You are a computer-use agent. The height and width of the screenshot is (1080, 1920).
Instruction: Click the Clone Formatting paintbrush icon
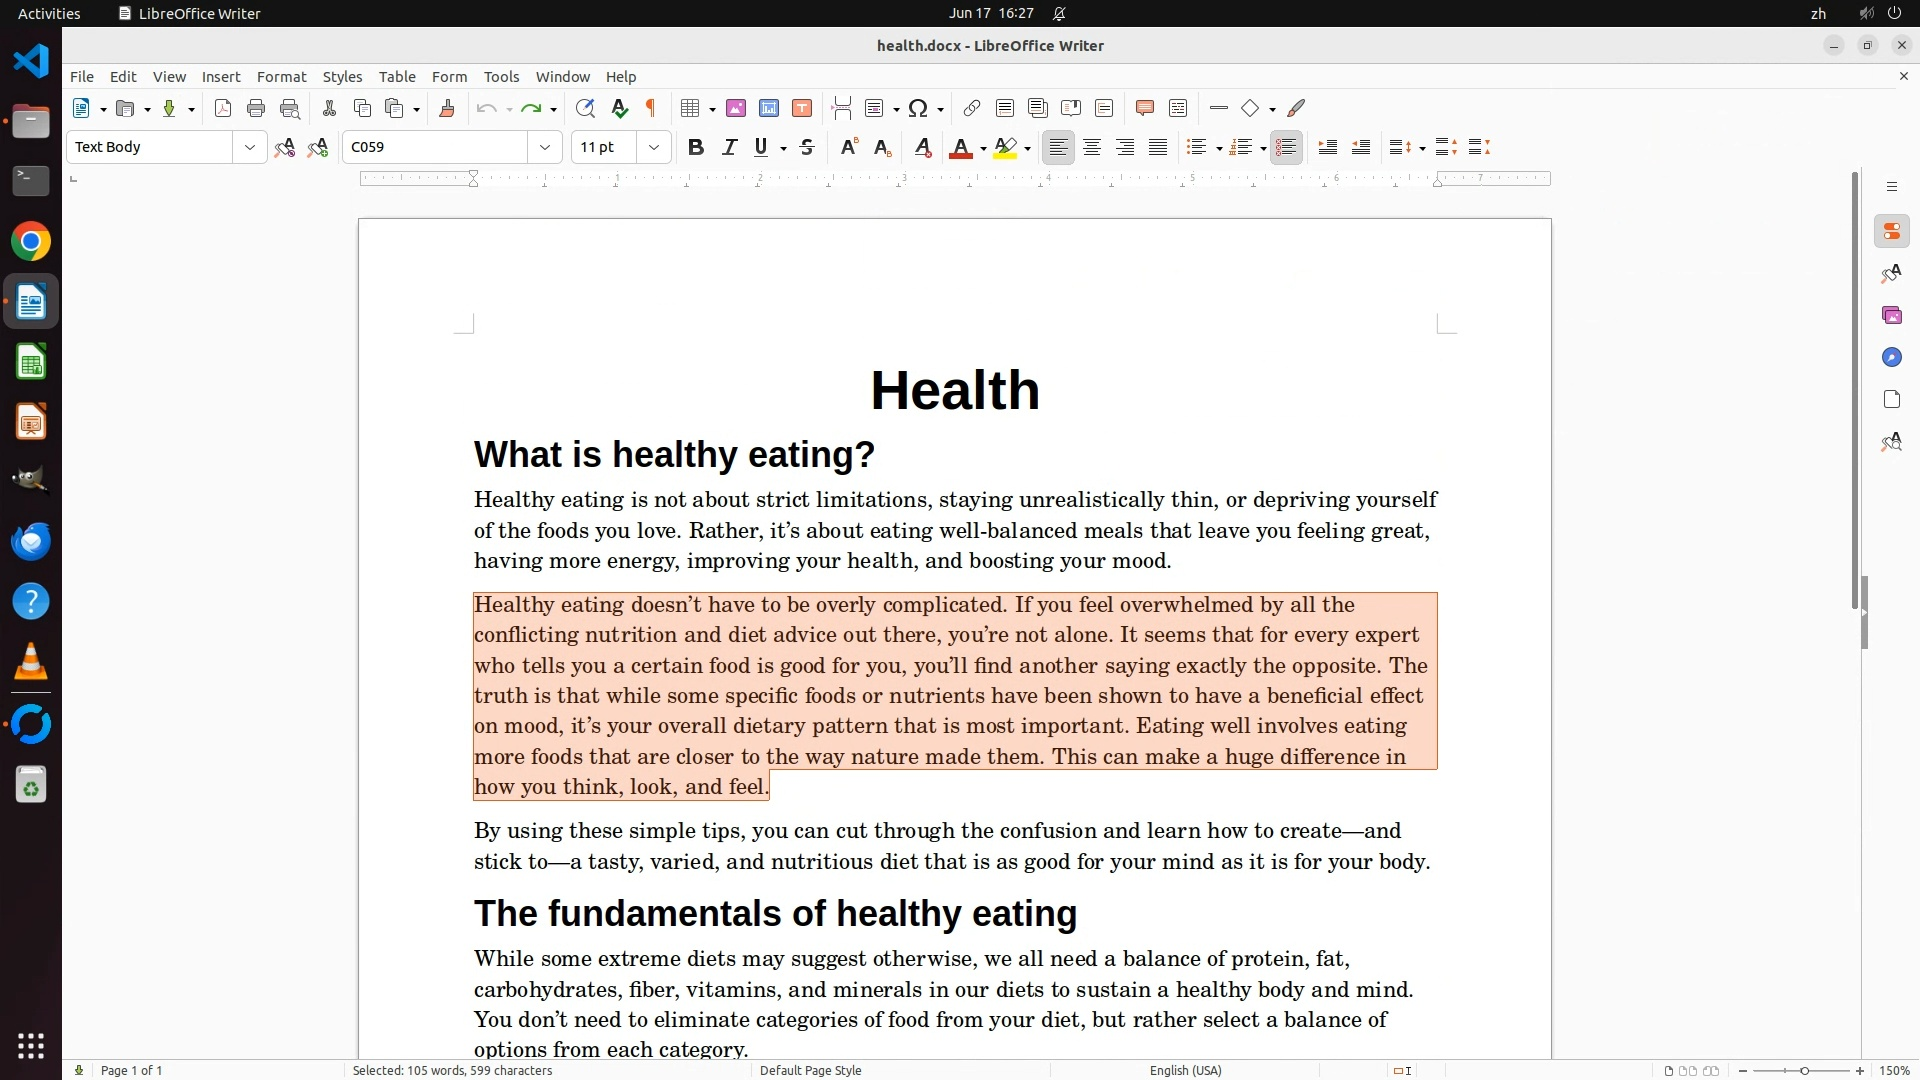[447, 109]
